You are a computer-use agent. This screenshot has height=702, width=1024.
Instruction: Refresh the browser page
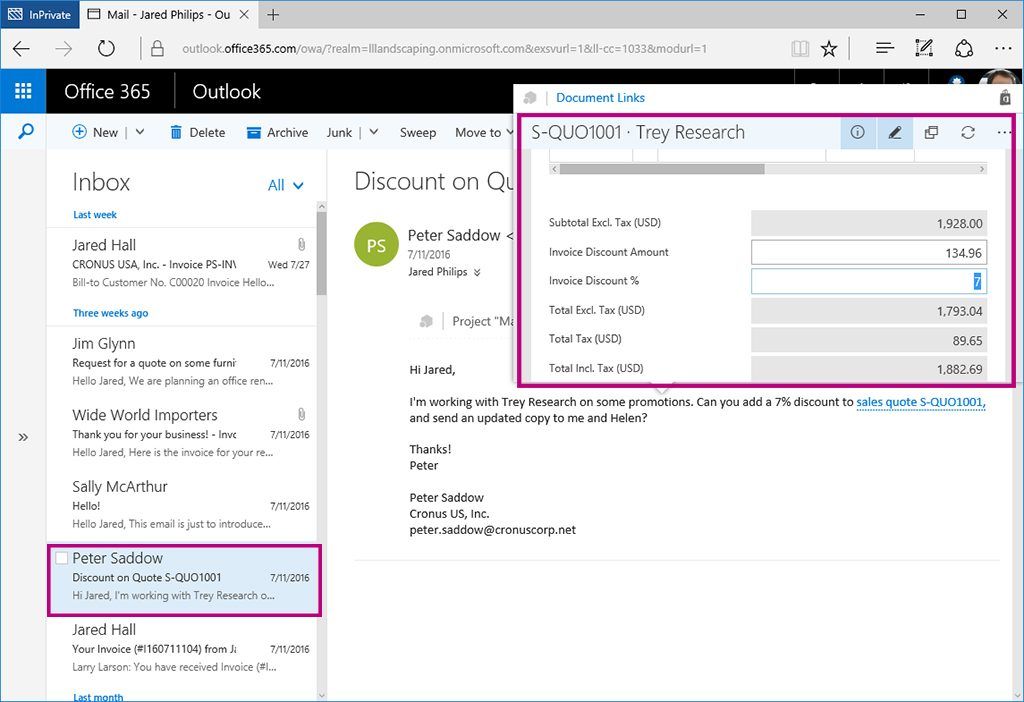(x=106, y=48)
